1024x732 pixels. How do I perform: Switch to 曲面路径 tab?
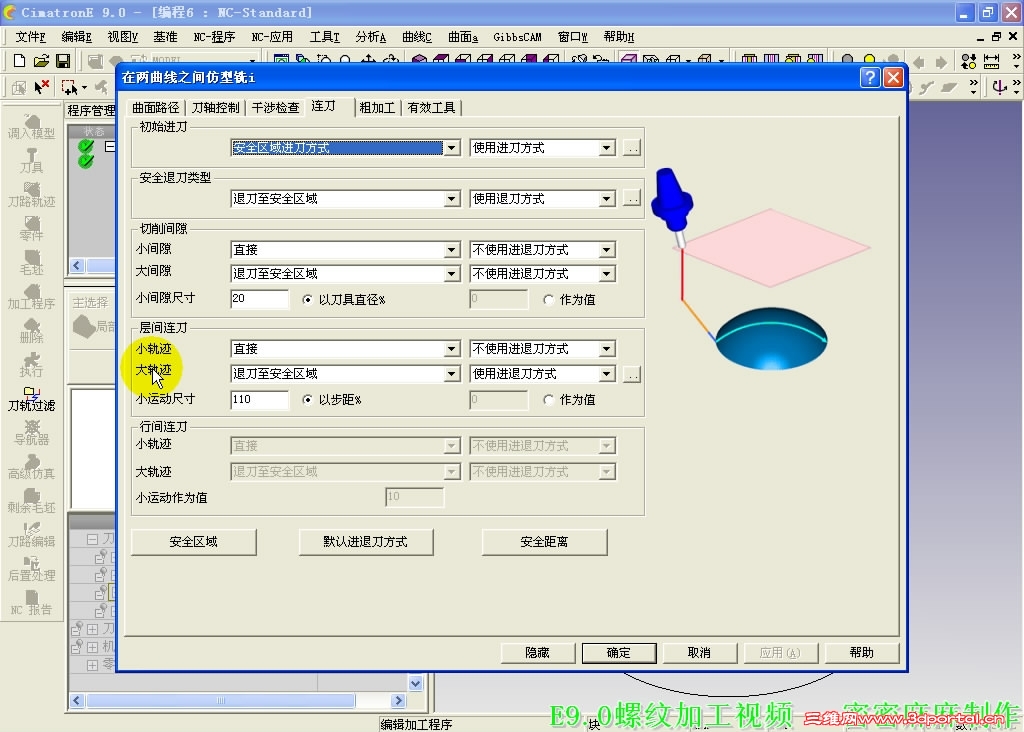pyautogui.click(x=155, y=108)
